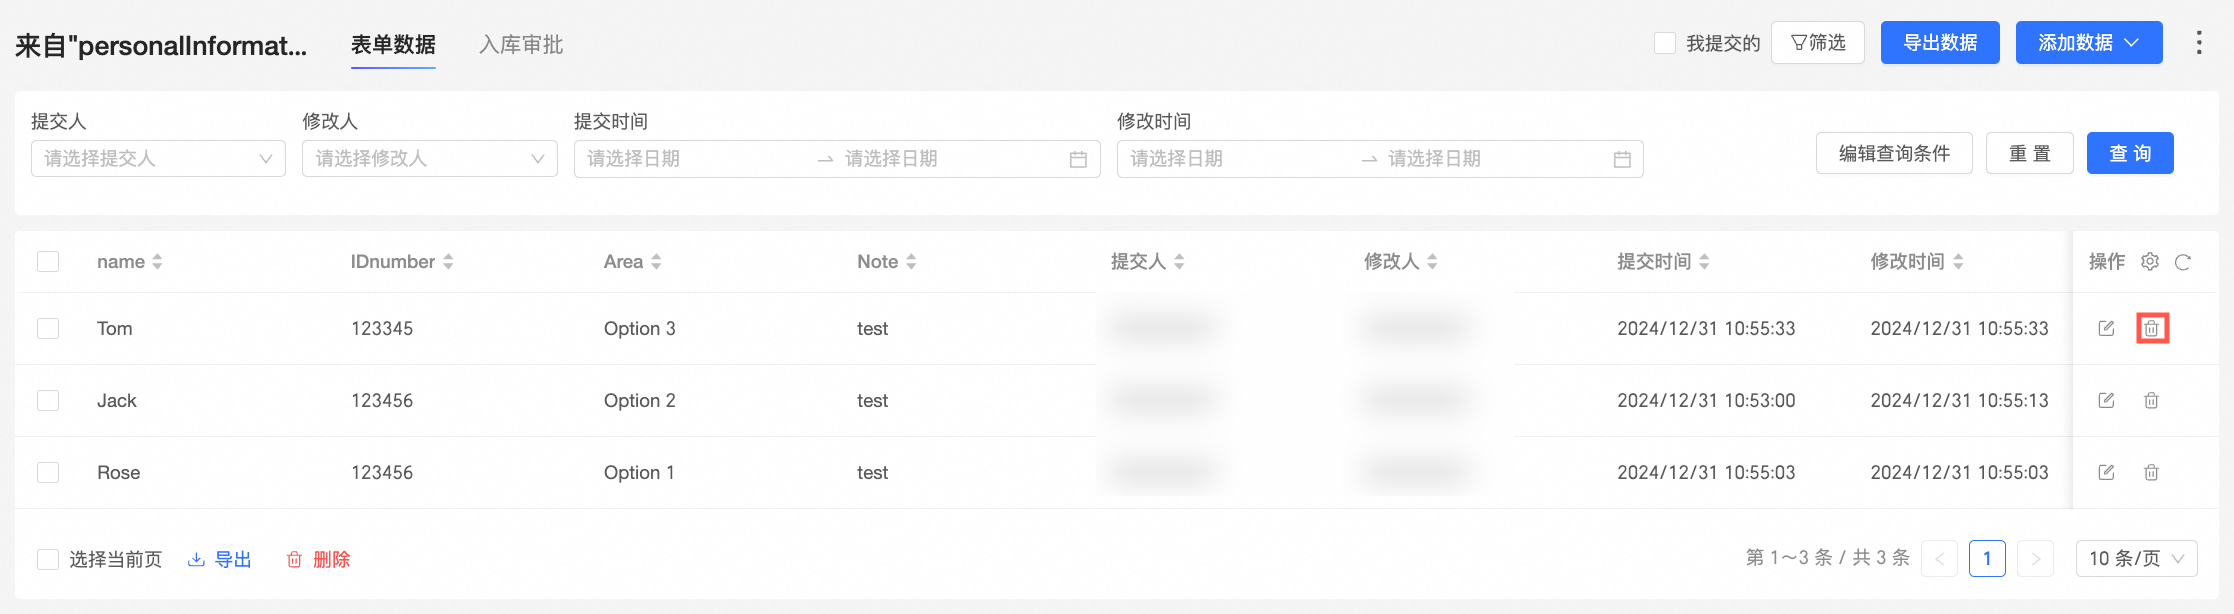Click 查询 button
Image resolution: width=2234 pixels, height=614 pixels.
point(2130,153)
